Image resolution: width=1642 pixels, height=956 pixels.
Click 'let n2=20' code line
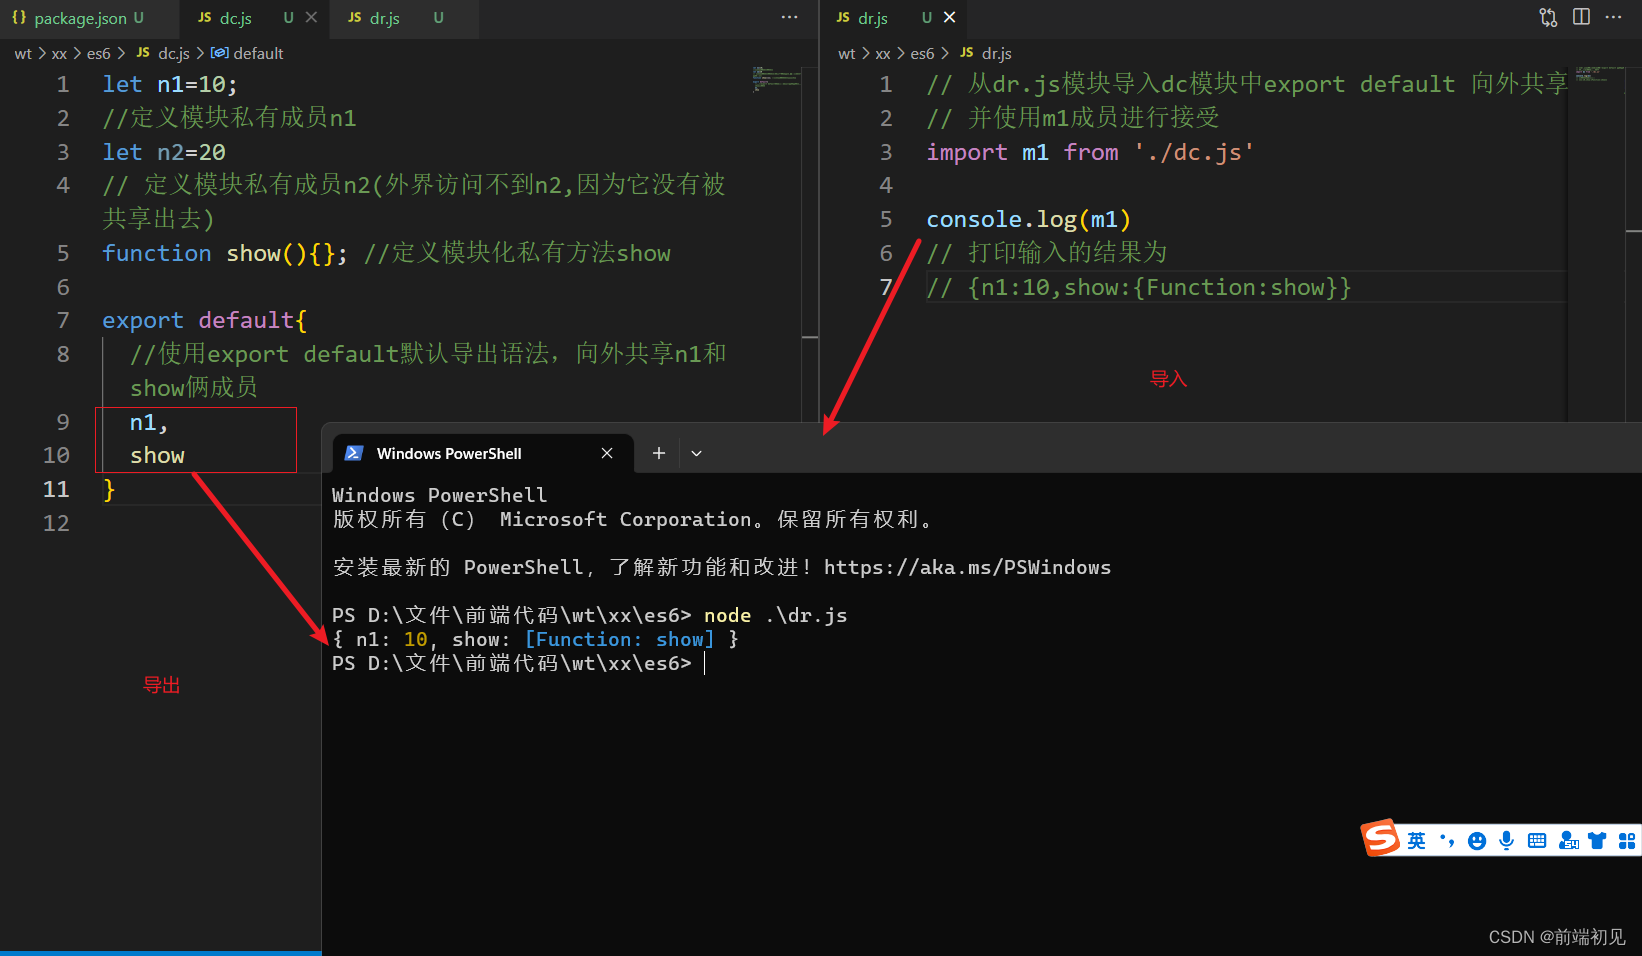click(164, 152)
